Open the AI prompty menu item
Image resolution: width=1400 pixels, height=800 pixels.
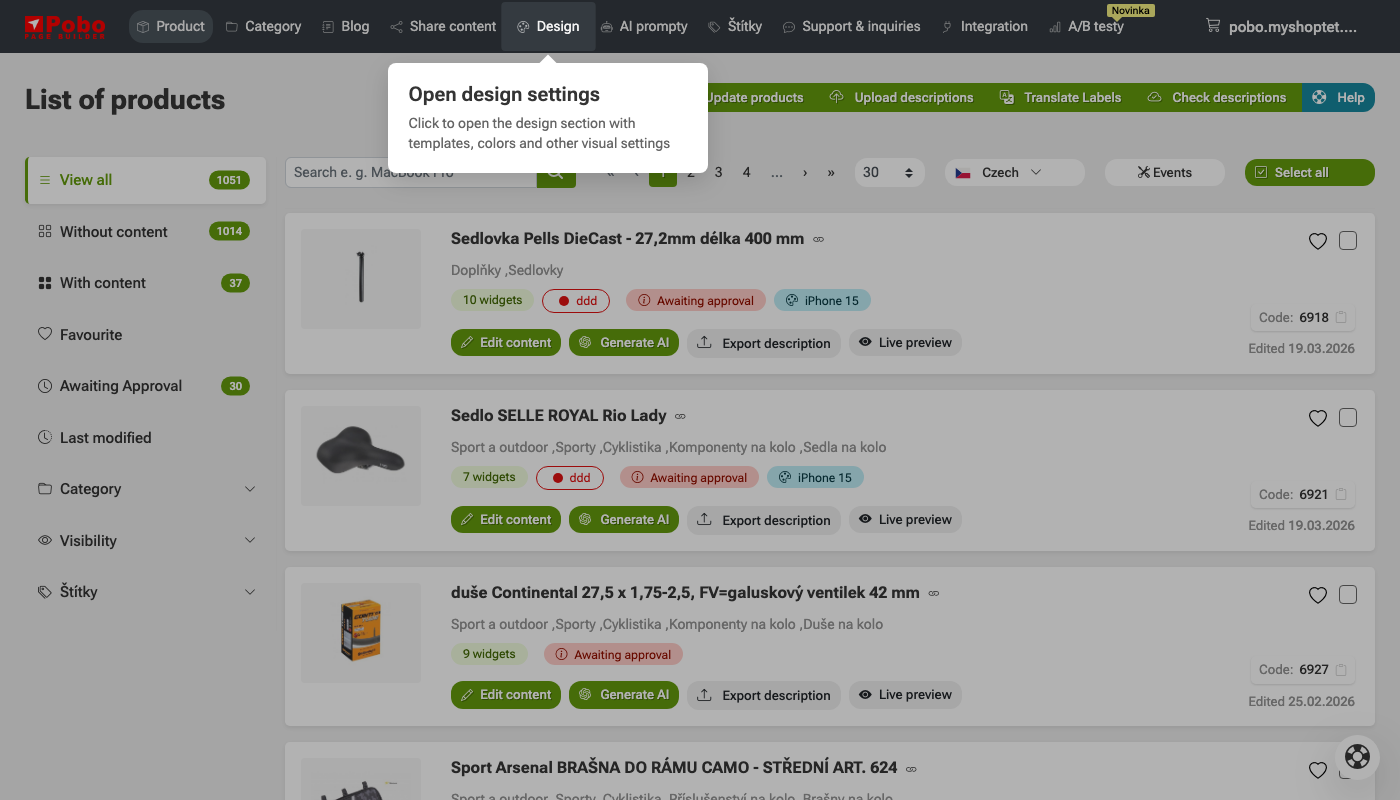[643, 27]
